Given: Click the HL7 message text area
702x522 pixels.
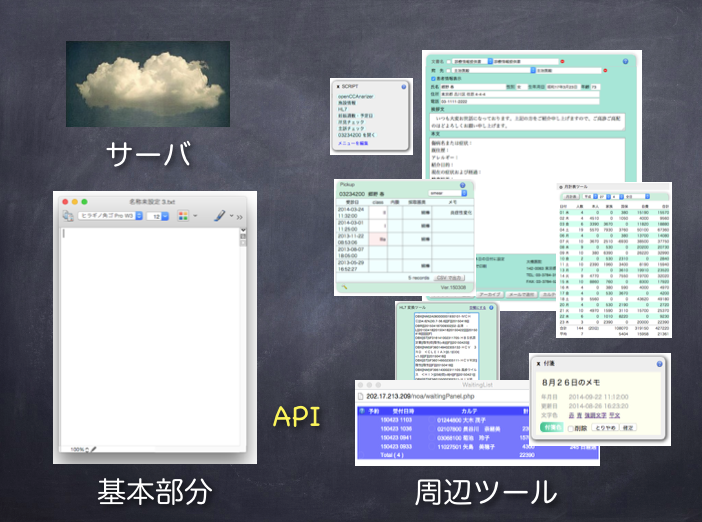Looking at the screenshot, I should pyautogui.click(x=446, y=346).
